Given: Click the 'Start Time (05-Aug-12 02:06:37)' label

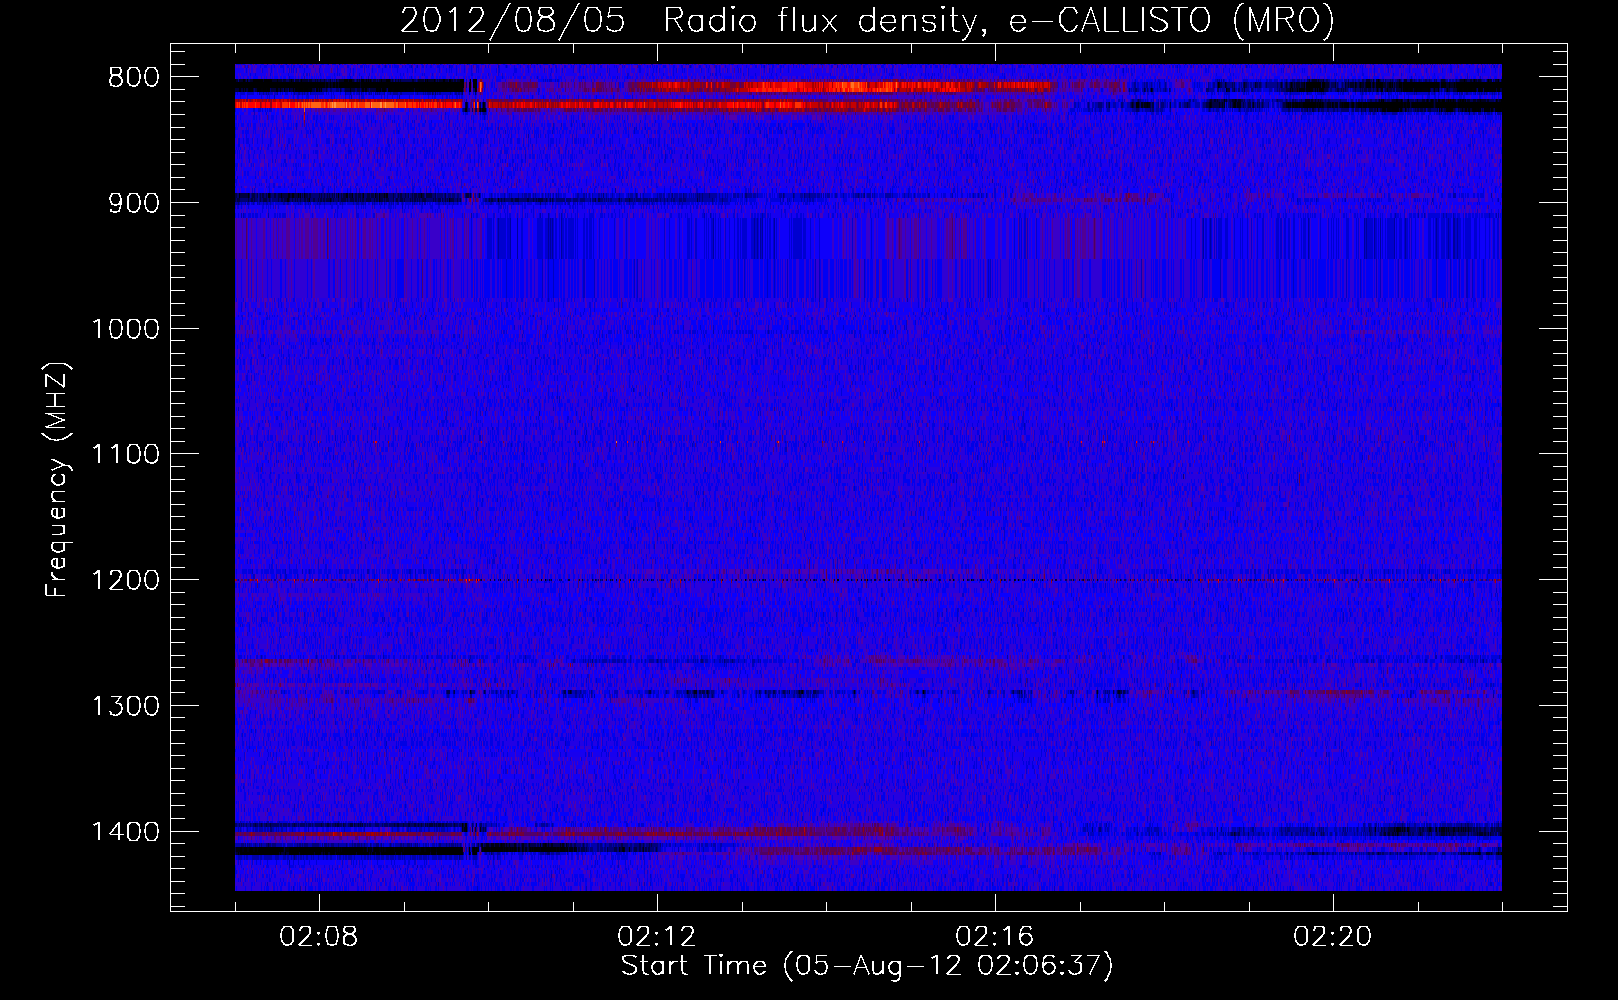Looking at the screenshot, I should (x=867, y=966).
